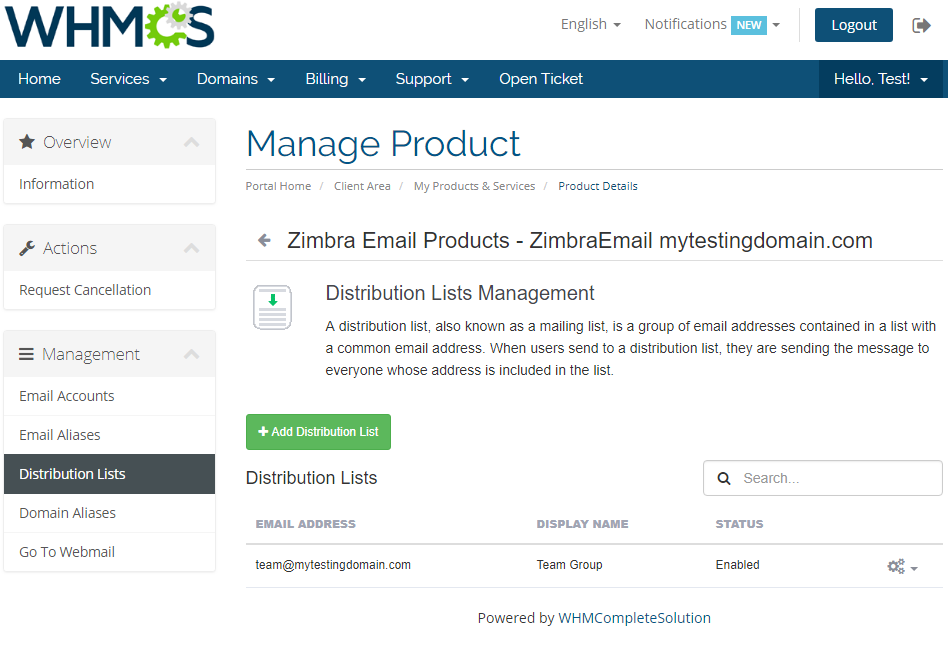Follow the Portal Home breadcrumb
This screenshot has height=646, width=948.
coord(278,186)
